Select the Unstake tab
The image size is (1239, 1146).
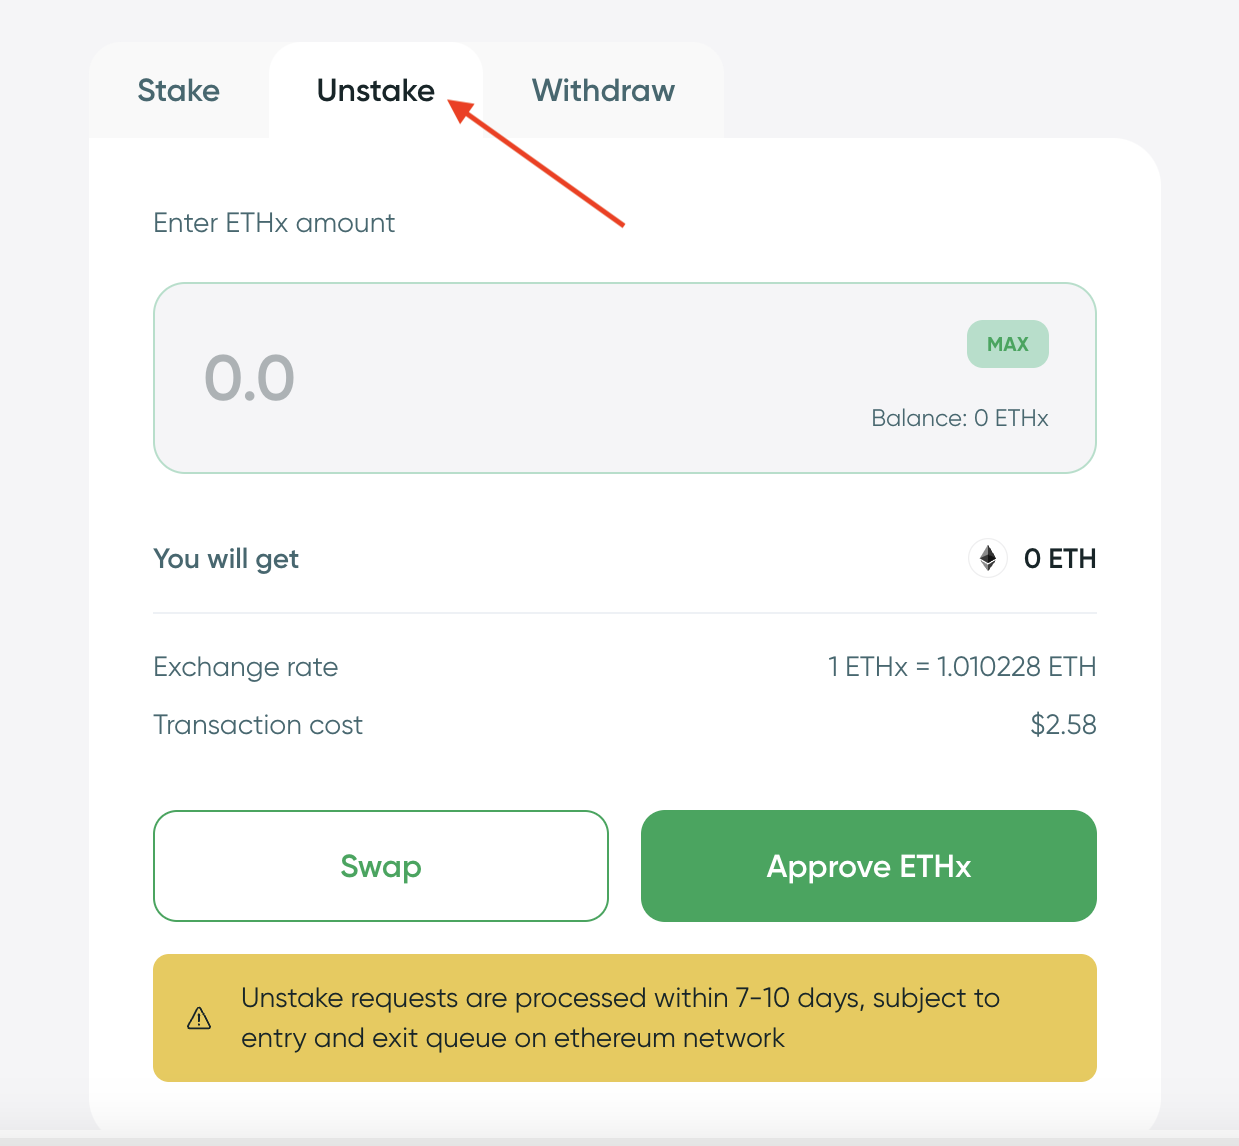[376, 91]
